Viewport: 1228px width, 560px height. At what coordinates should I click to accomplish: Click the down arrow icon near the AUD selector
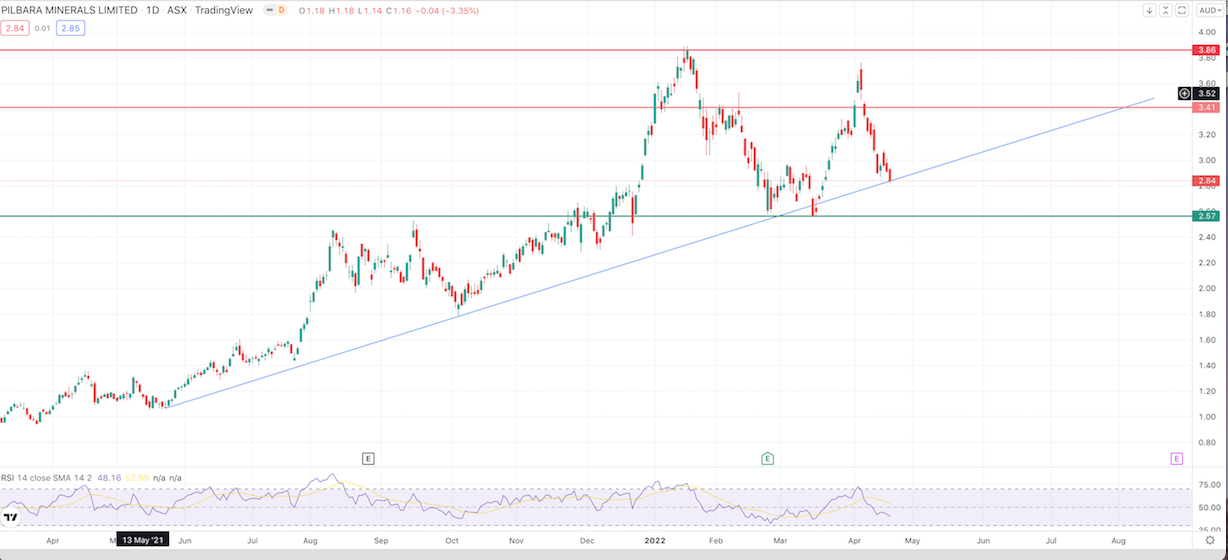pos(1150,10)
